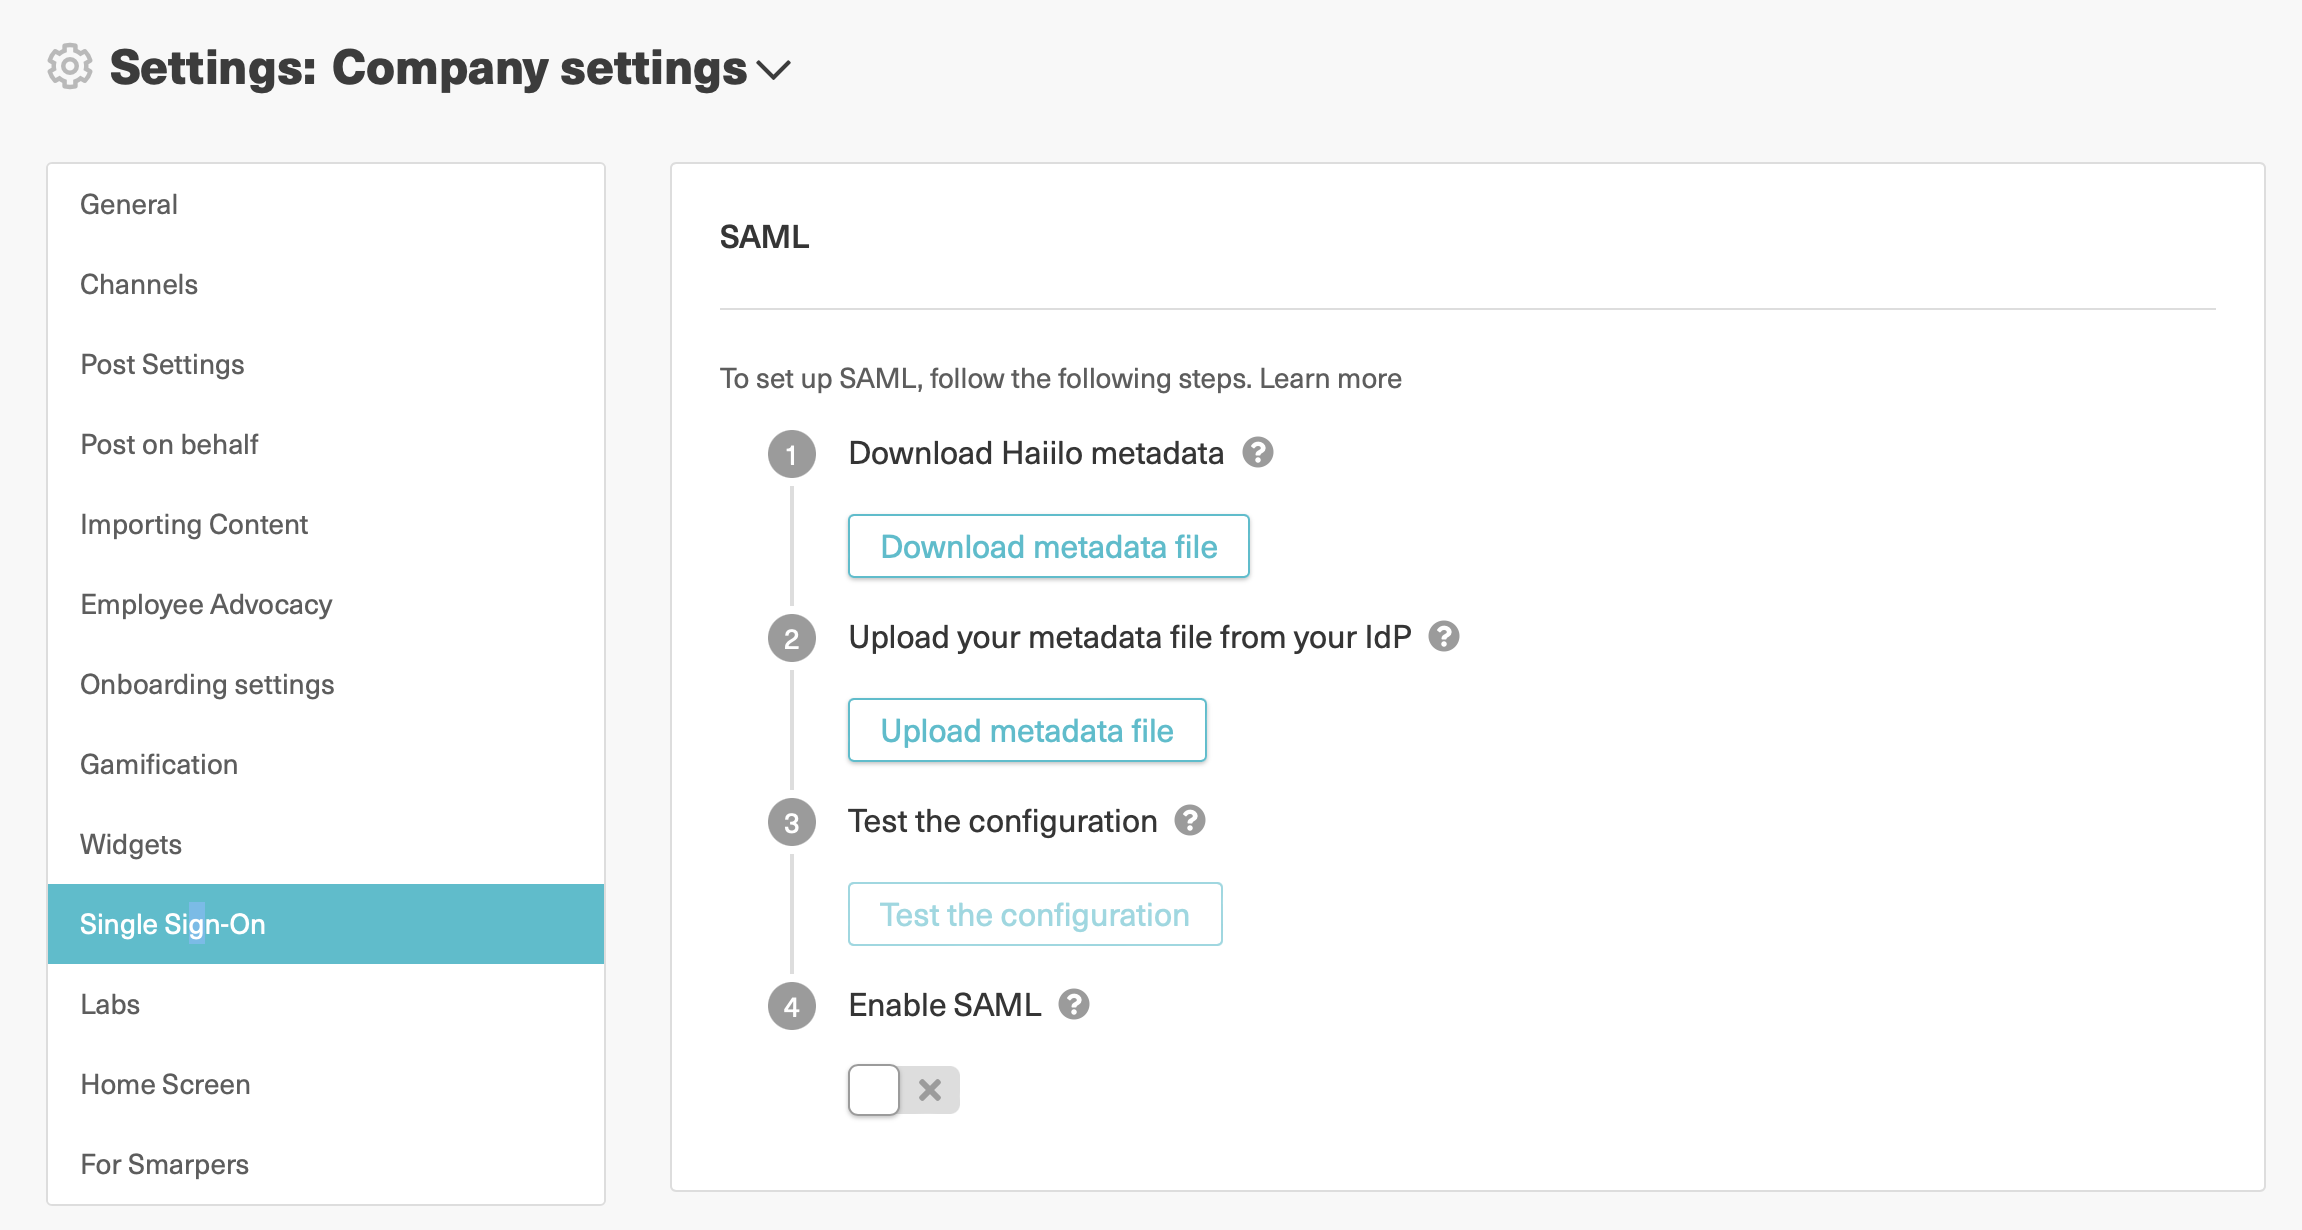2302x1230 pixels.
Task: Select Importing Content in sidebar
Action: click(326, 524)
